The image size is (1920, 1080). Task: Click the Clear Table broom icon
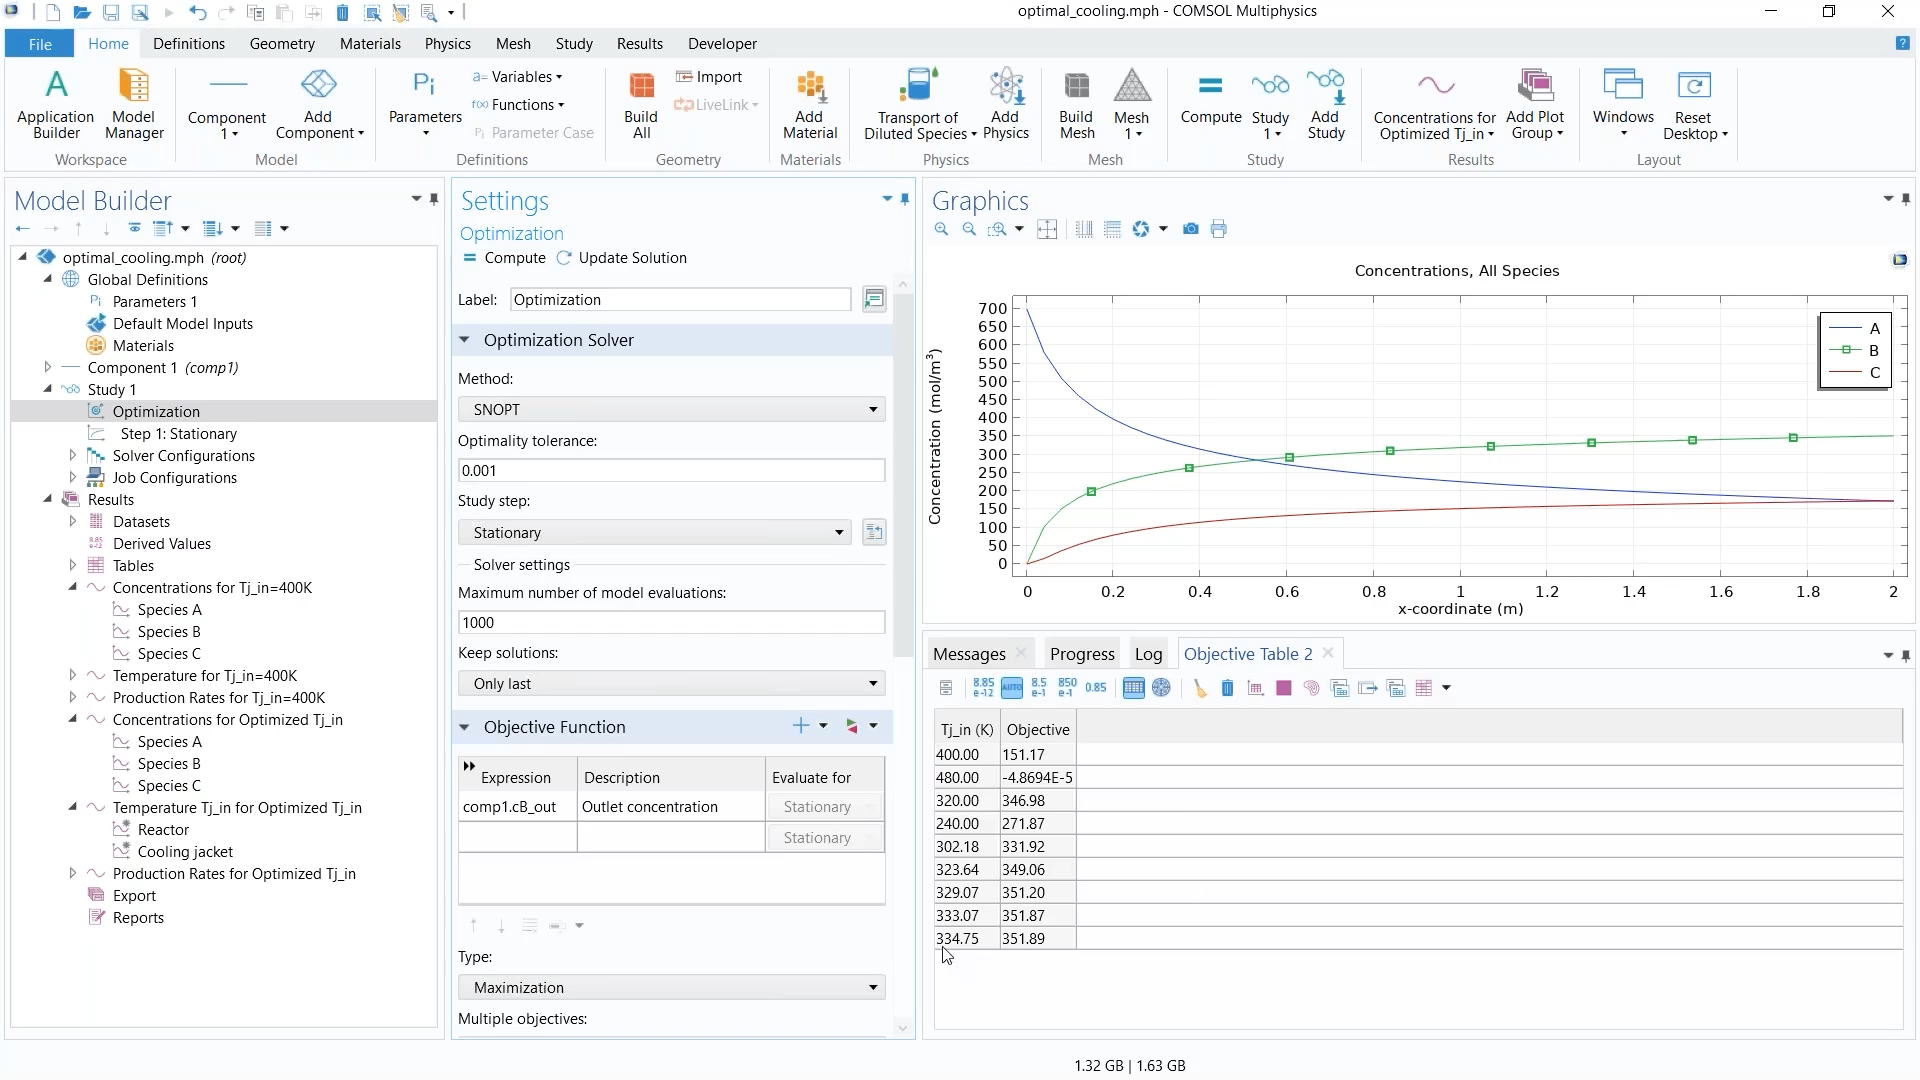point(1199,688)
